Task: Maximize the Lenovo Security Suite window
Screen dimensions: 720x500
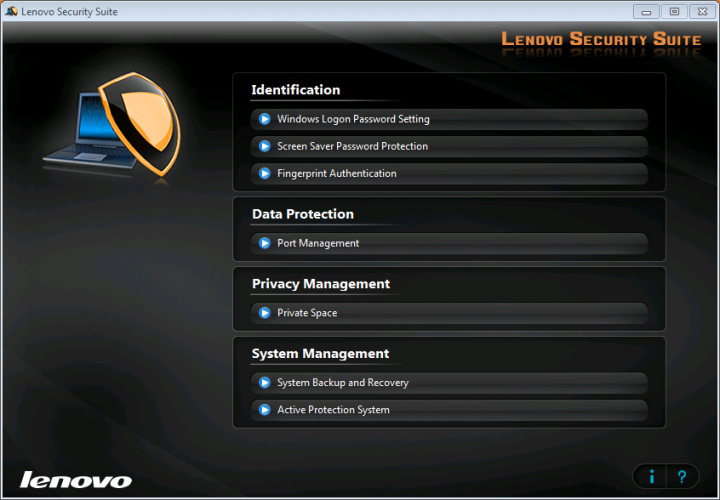Action: (674, 12)
